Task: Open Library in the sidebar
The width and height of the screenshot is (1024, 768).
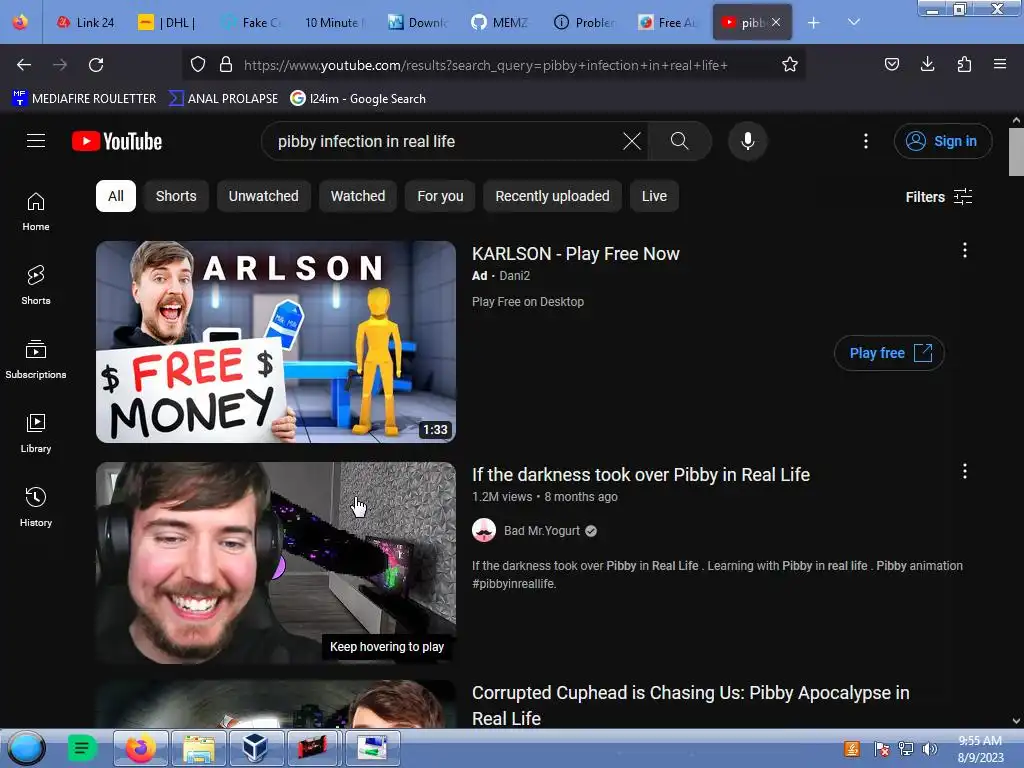Action: (36, 433)
